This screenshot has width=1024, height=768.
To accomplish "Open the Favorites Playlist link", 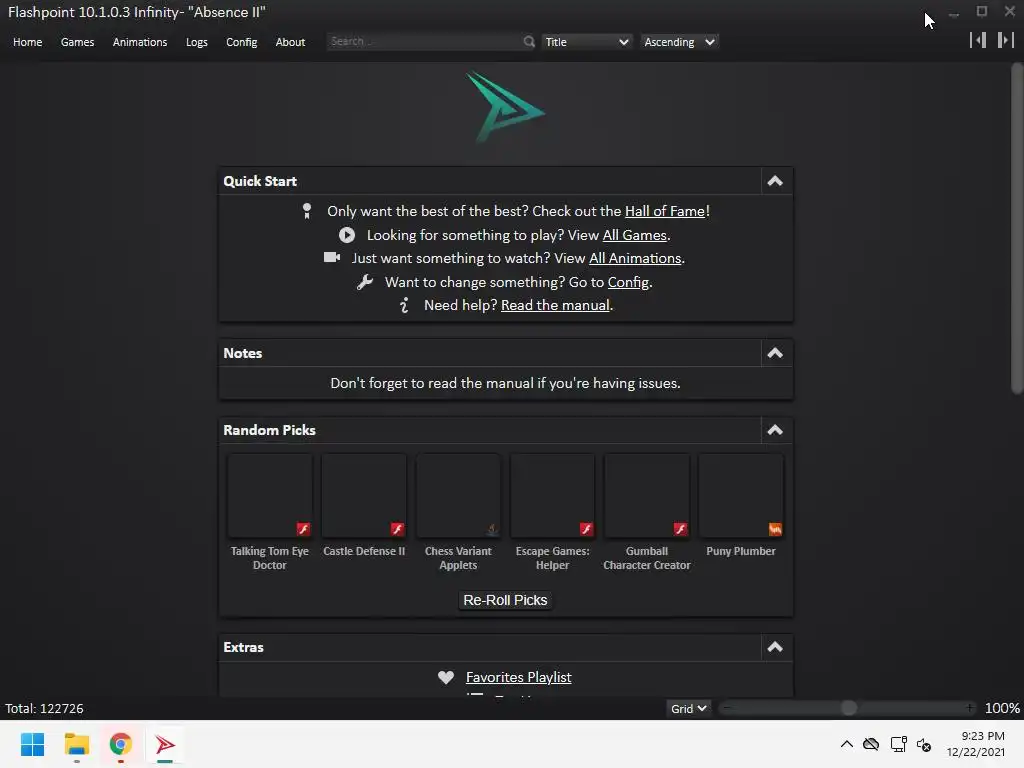I will 519,677.
